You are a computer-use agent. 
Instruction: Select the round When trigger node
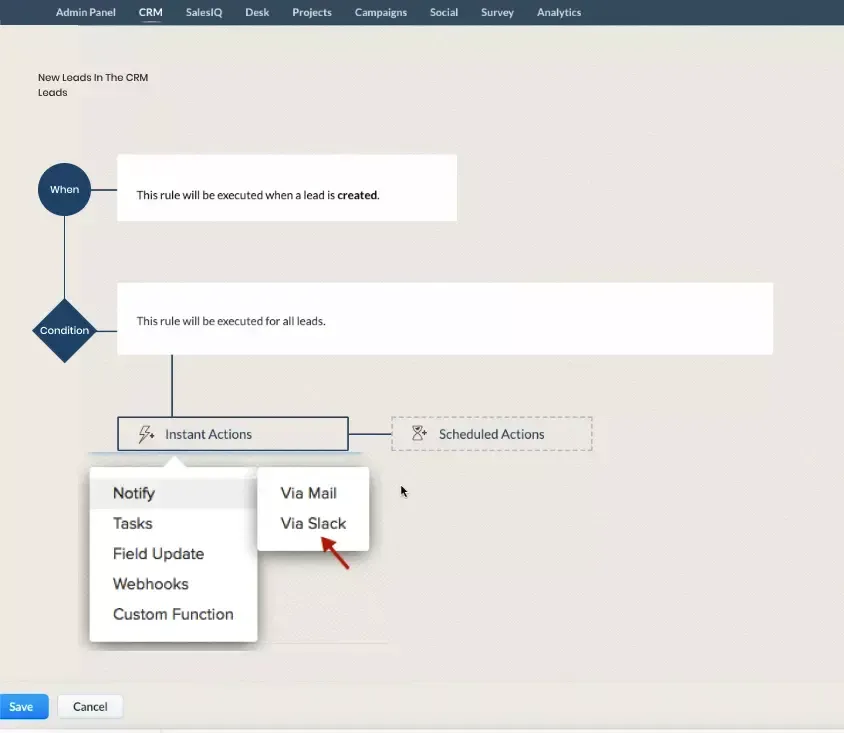pos(64,188)
